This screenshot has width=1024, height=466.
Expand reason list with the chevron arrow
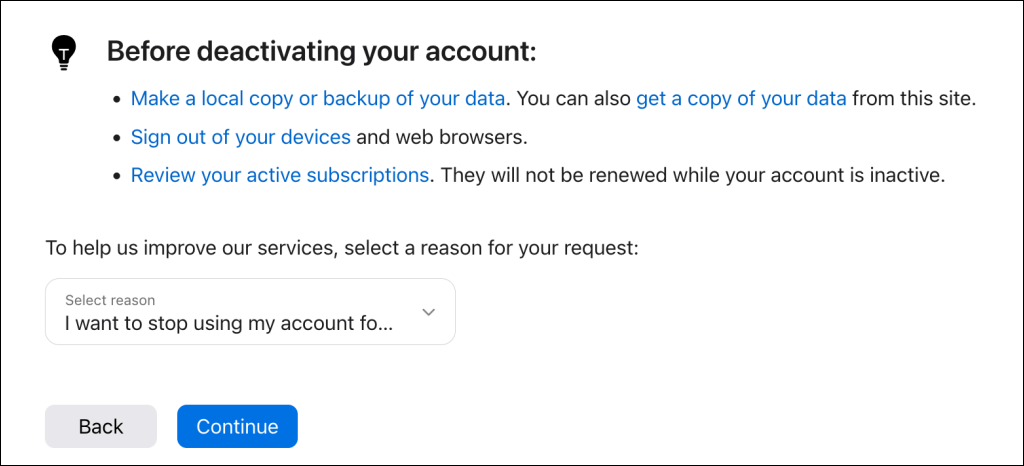[428, 312]
